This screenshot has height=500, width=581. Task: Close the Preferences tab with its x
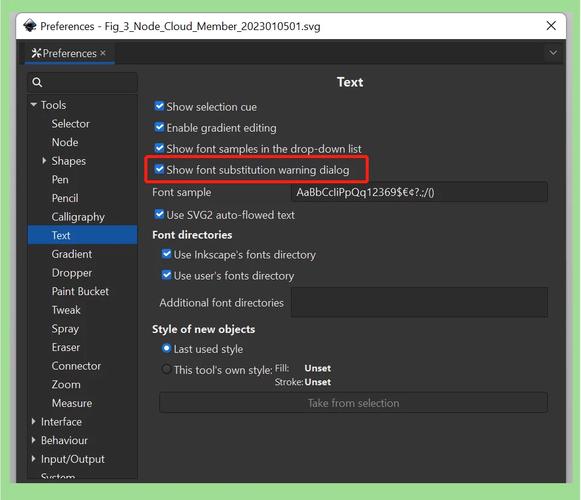coord(103,53)
